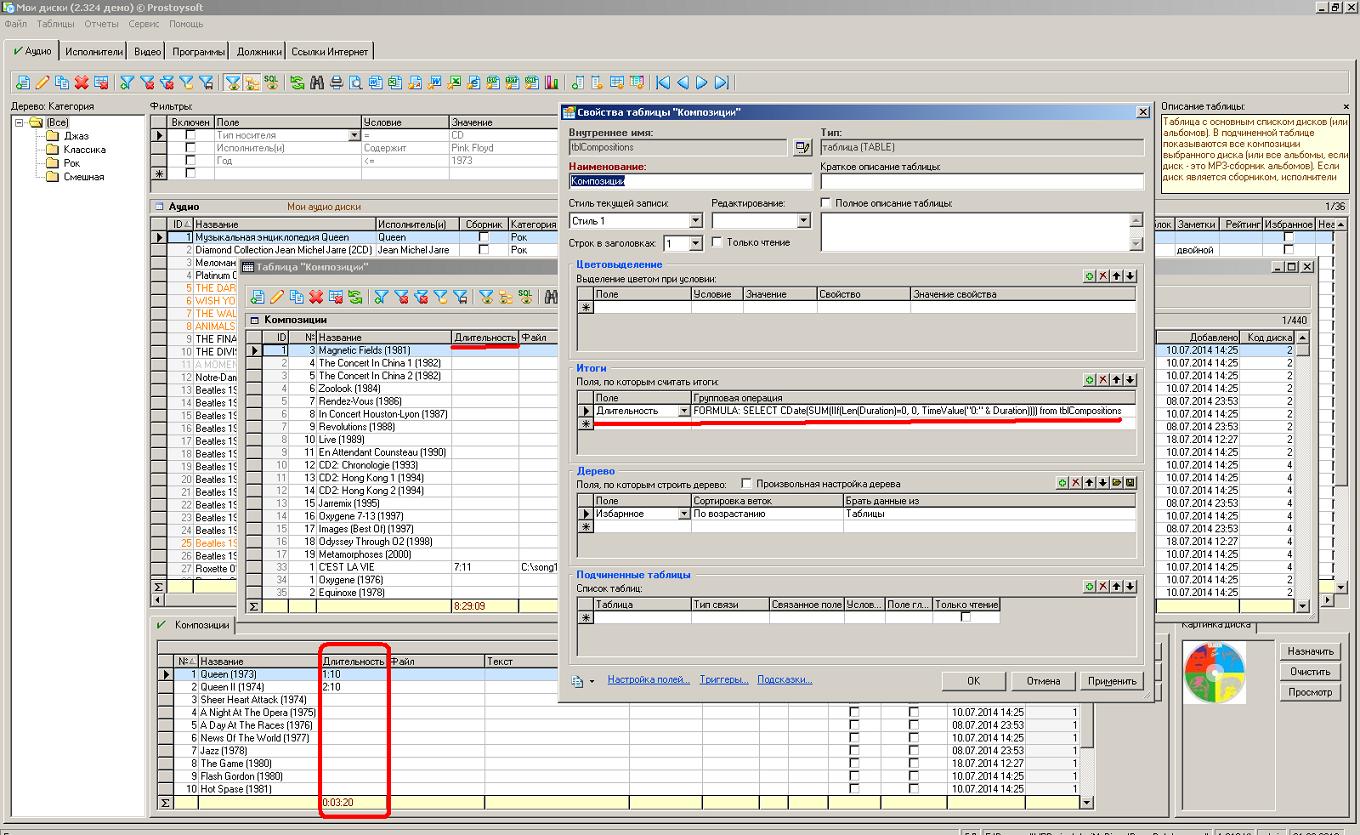Move row up in Итоги section

1117,380
